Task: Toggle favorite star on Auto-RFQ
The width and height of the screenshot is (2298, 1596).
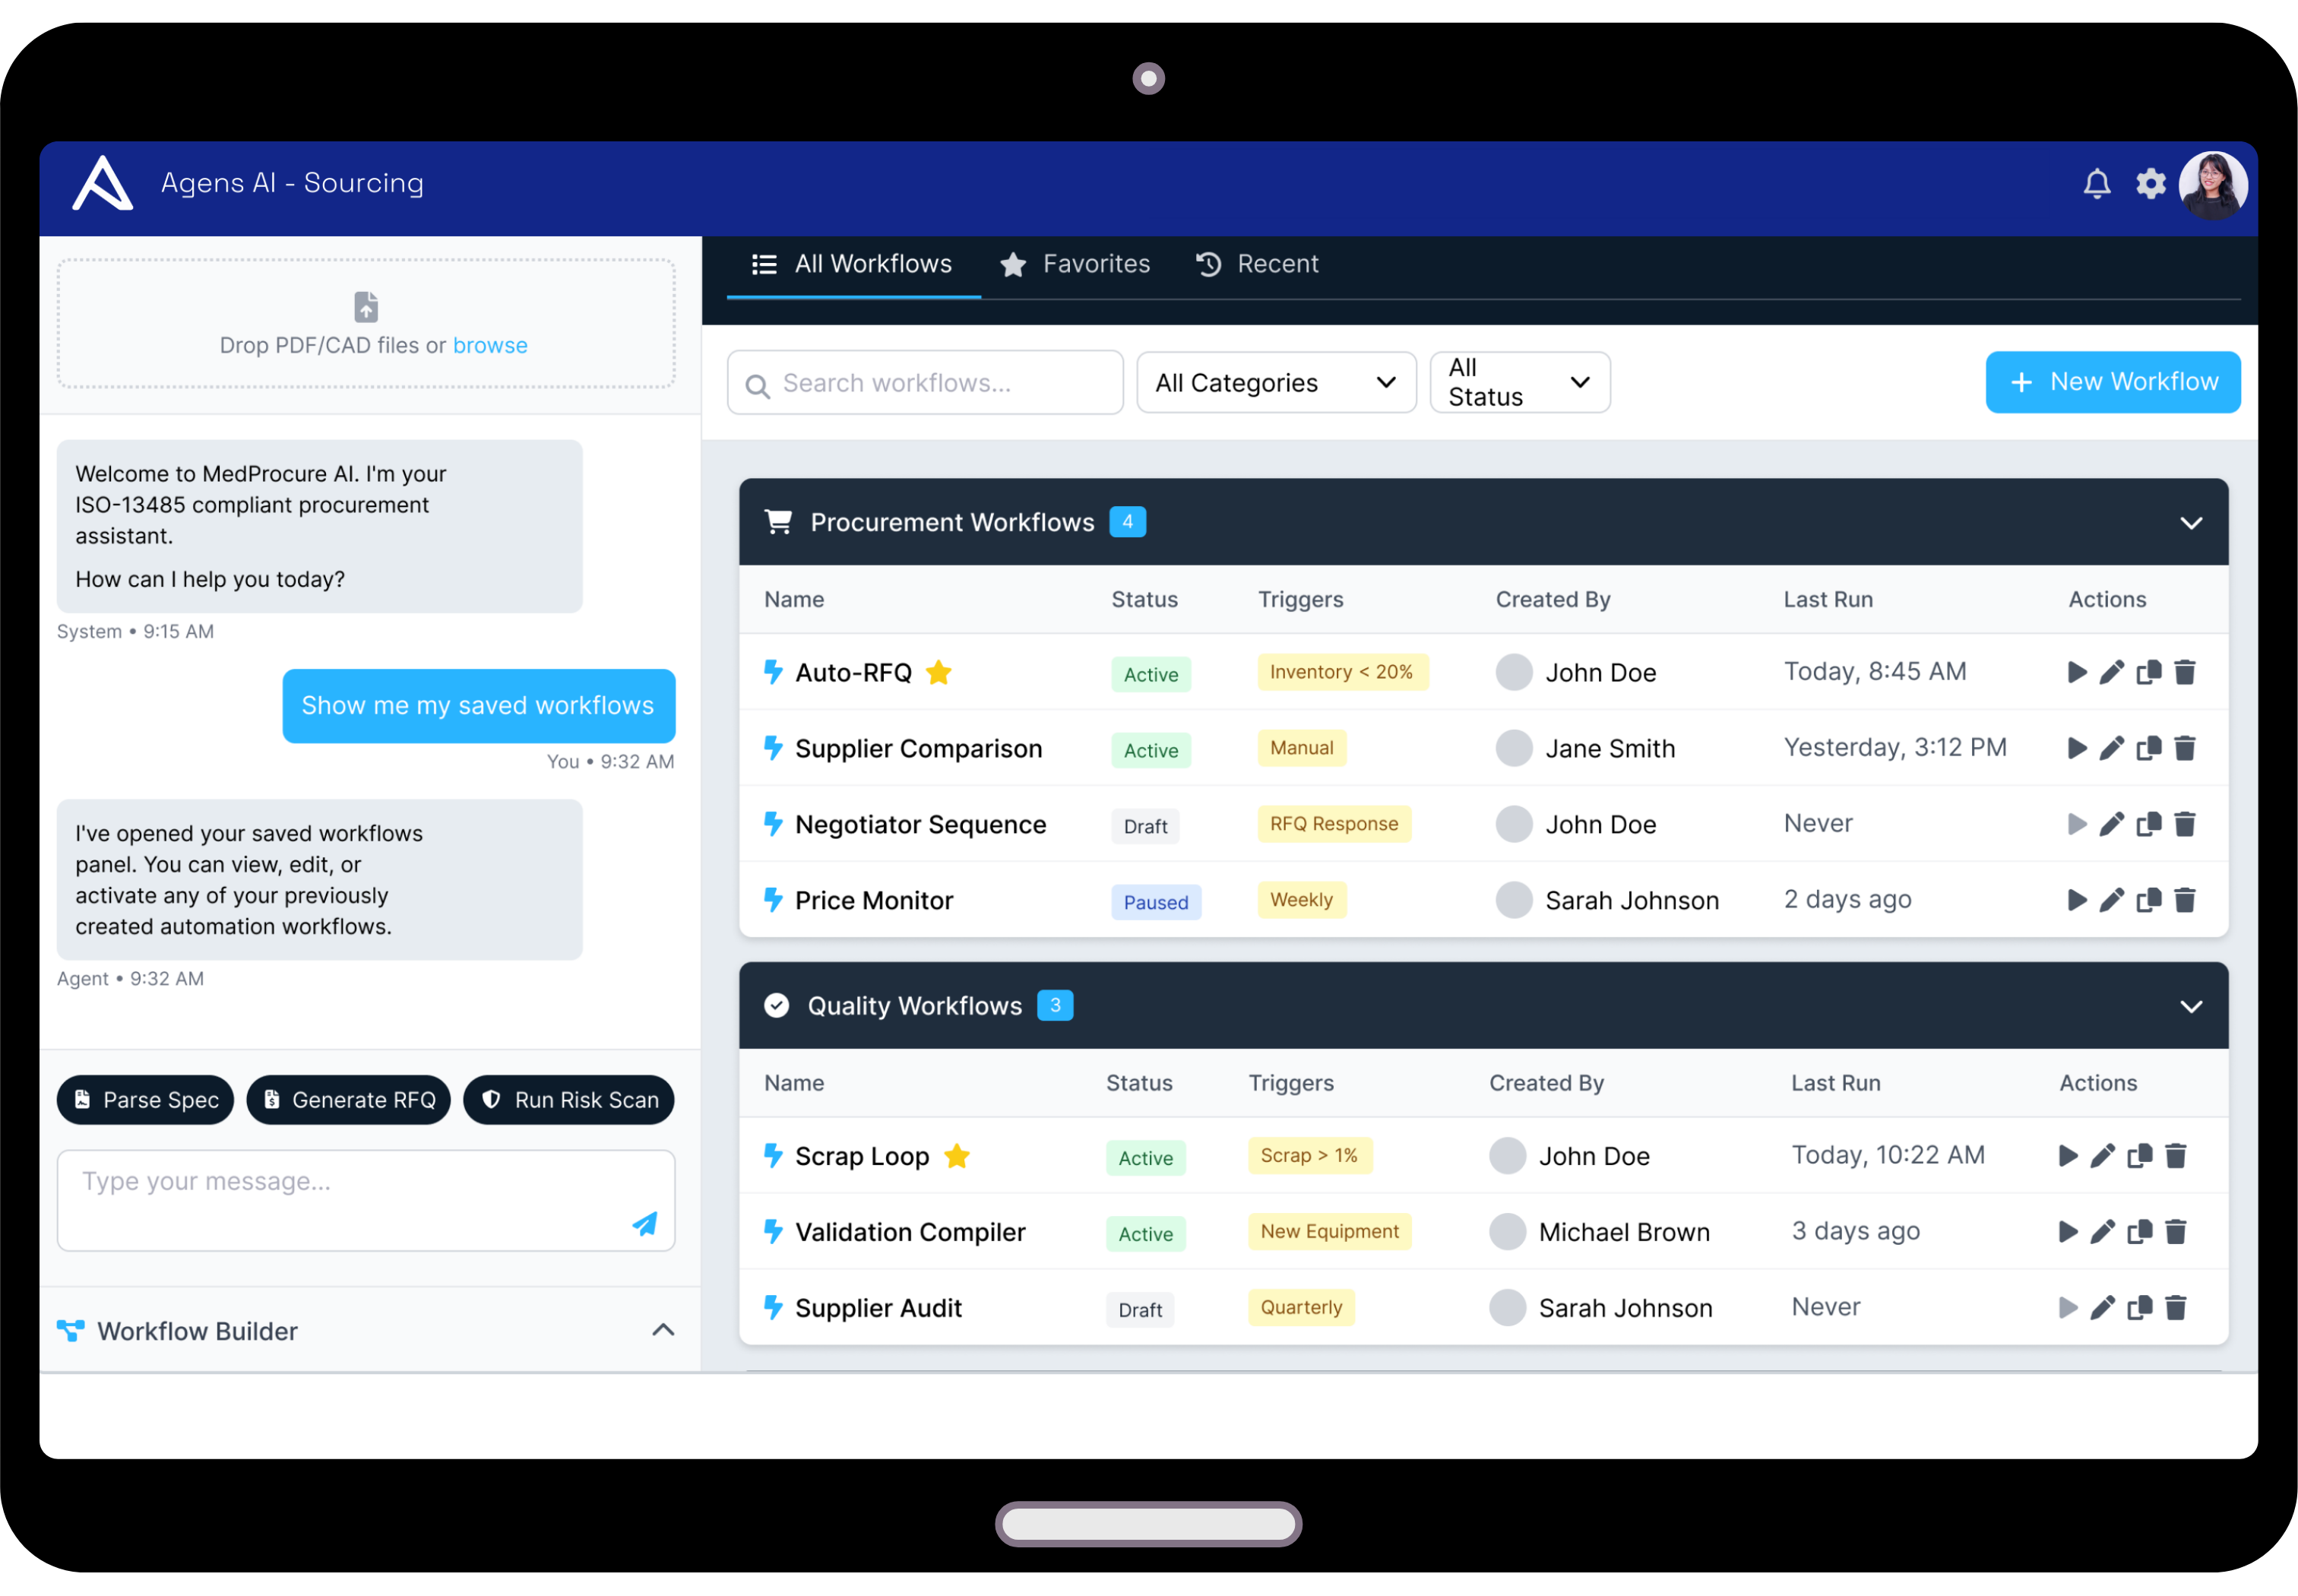Action: (938, 672)
